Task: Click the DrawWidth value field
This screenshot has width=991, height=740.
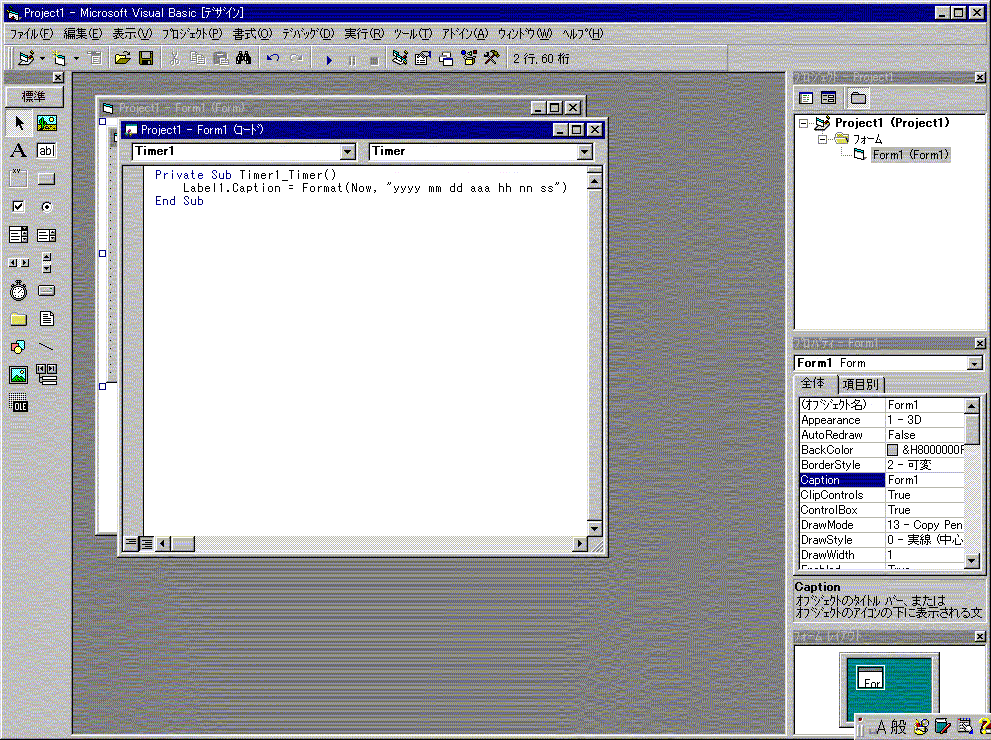Action: click(x=925, y=555)
